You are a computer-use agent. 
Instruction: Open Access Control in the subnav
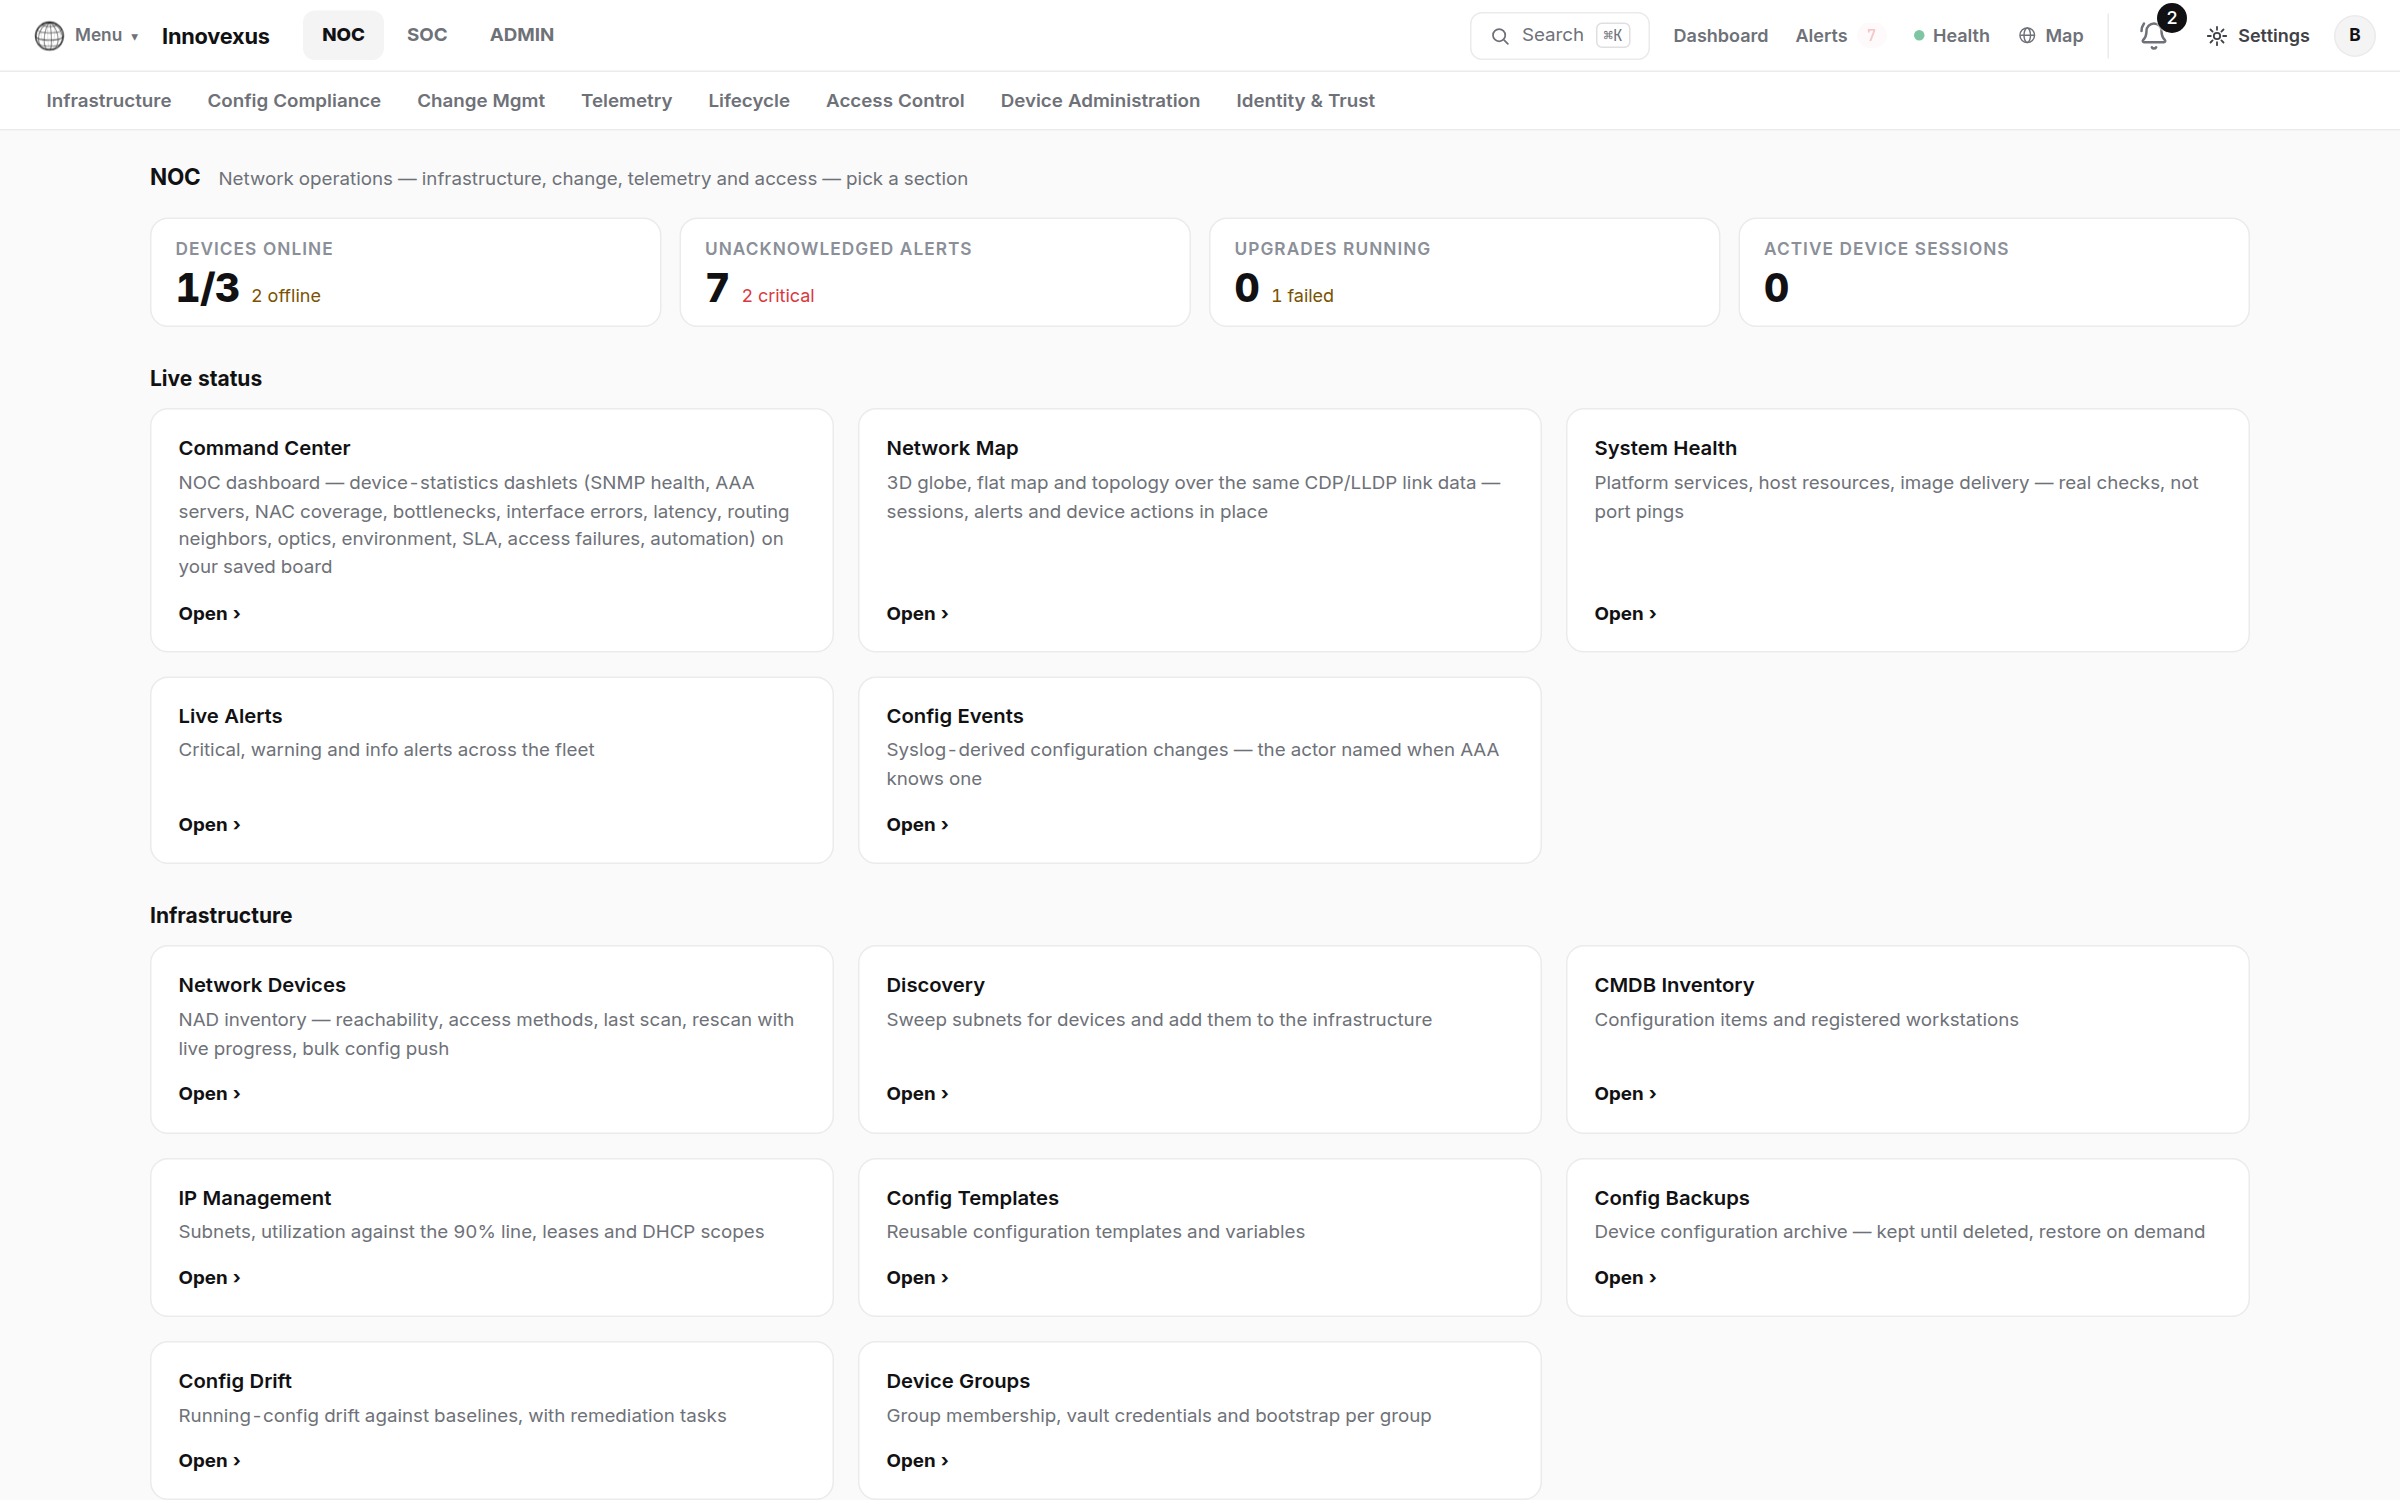pos(895,101)
